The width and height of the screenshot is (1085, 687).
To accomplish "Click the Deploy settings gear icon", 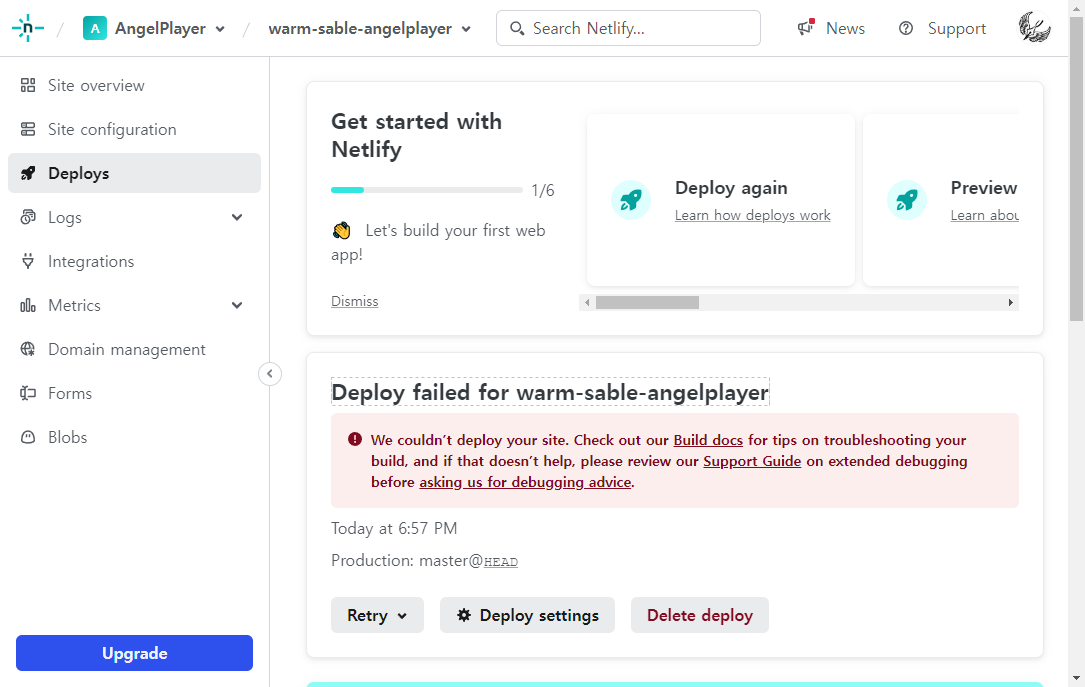I will [464, 615].
